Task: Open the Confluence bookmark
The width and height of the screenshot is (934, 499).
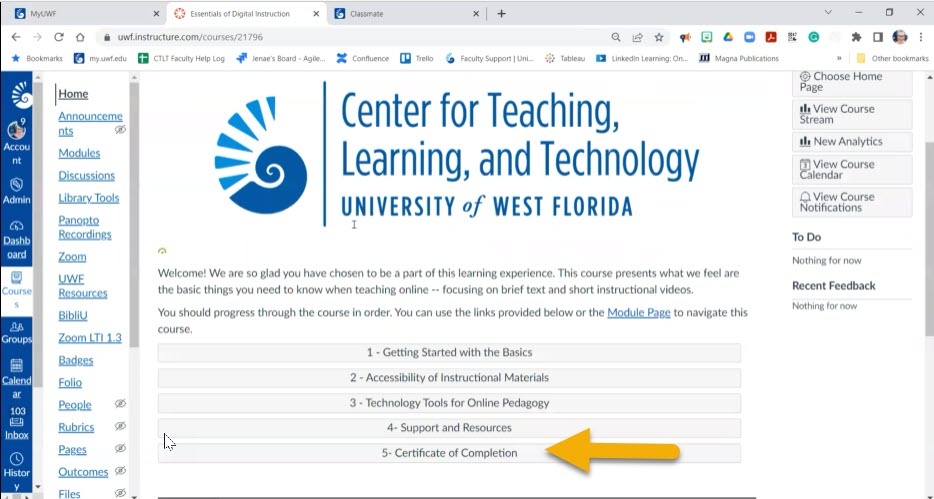Action: [x=363, y=58]
